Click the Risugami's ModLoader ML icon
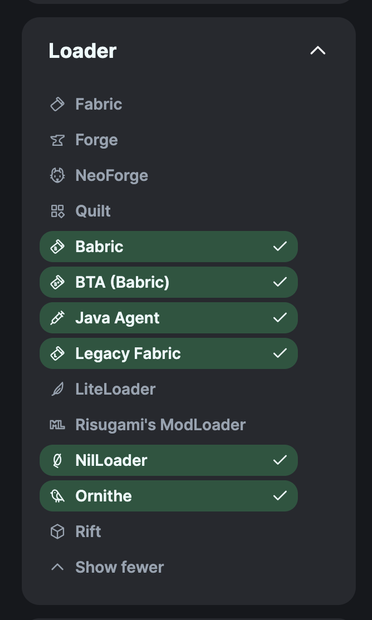Image resolution: width=372 pixels, height=620 pixels. [57, 425]
